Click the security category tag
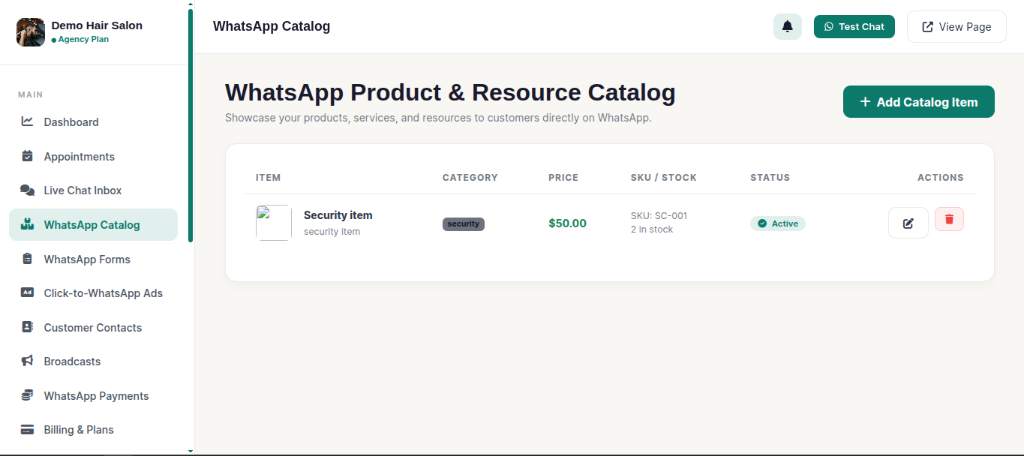The width and height of the screenshot is (1024, 456). click(464, 224)
